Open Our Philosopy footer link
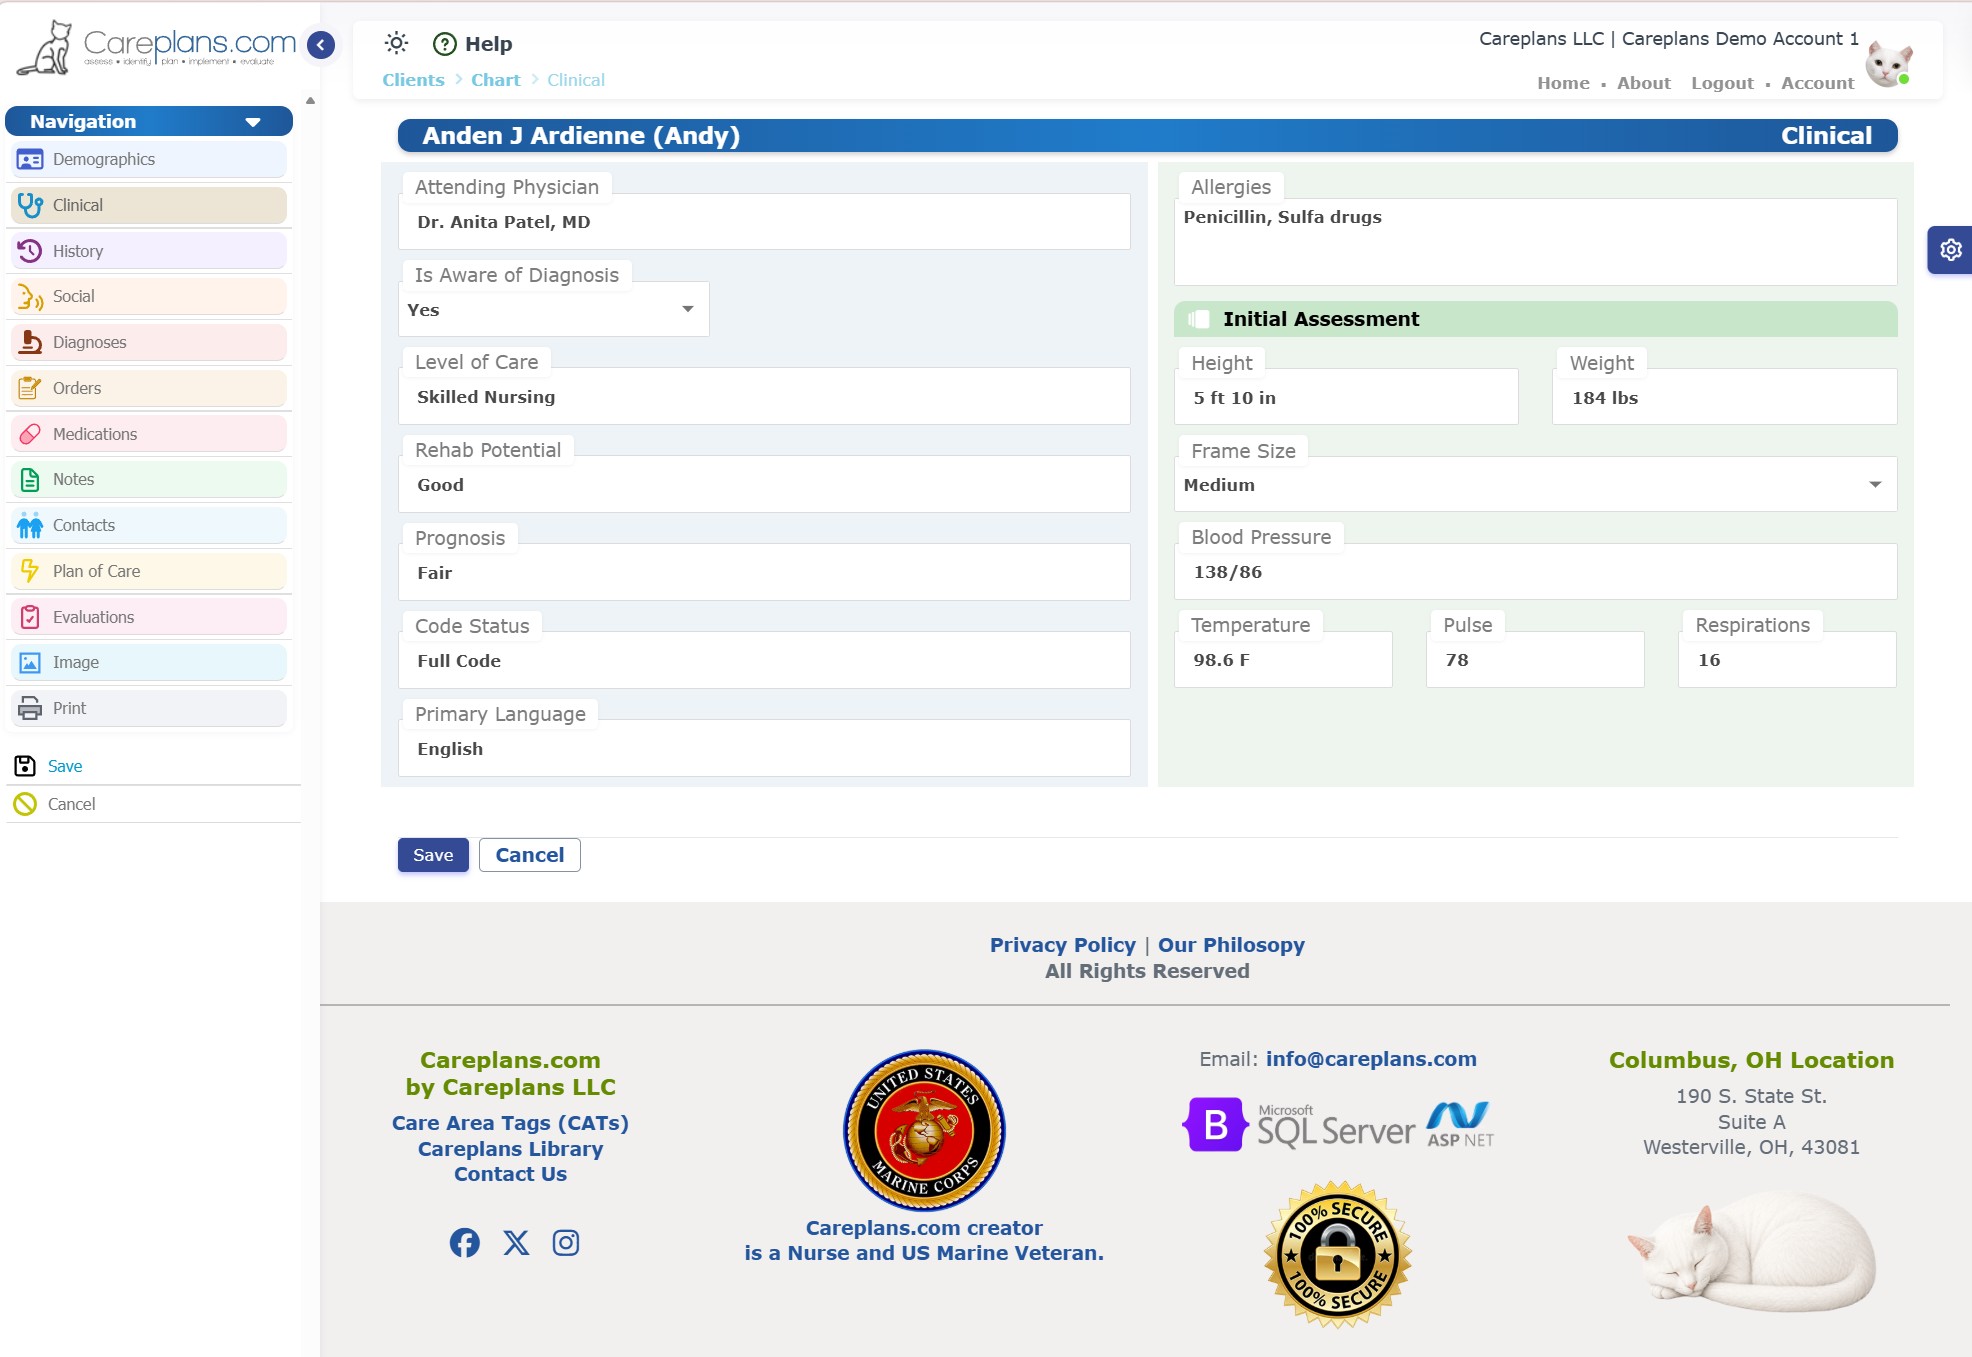Image resolution: width=1972 pixels, height=1357 pixels. click(x=1231, y=945)
